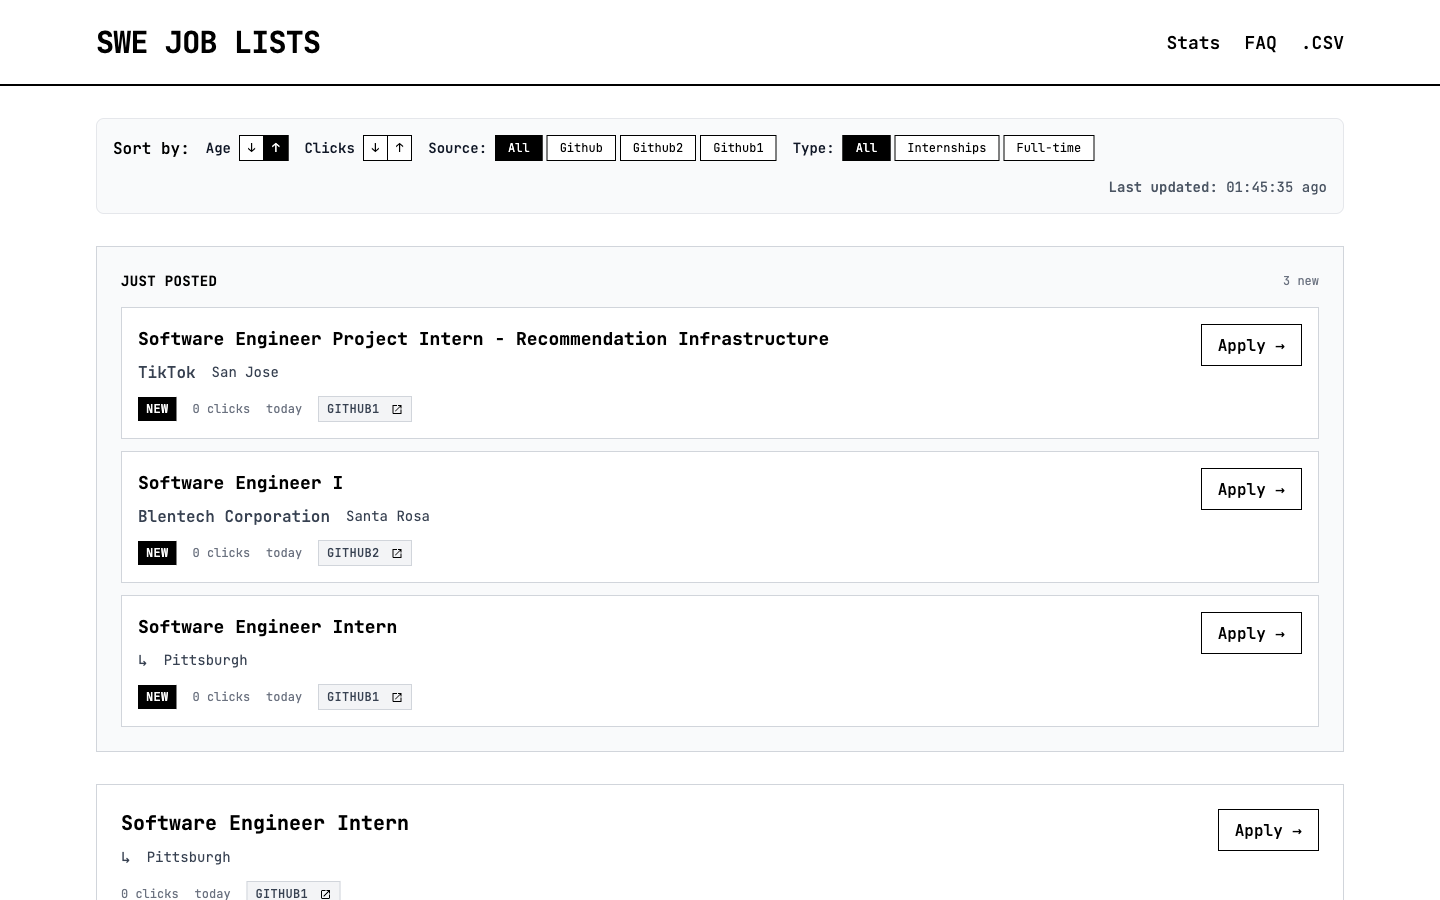Filter source by Github

[581, 148]
